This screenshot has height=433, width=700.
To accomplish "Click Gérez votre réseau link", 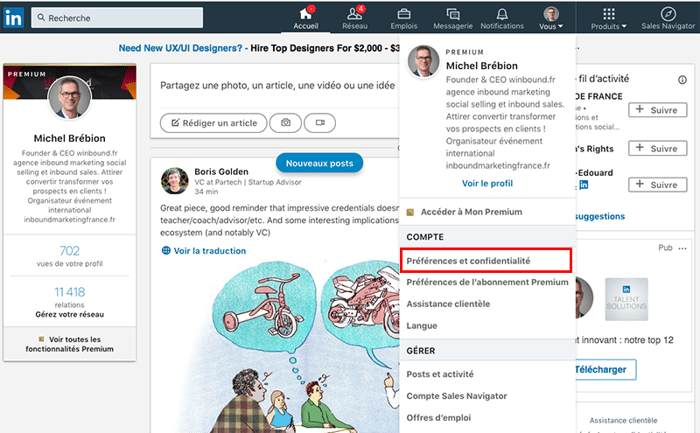I will tap(70, 314).
